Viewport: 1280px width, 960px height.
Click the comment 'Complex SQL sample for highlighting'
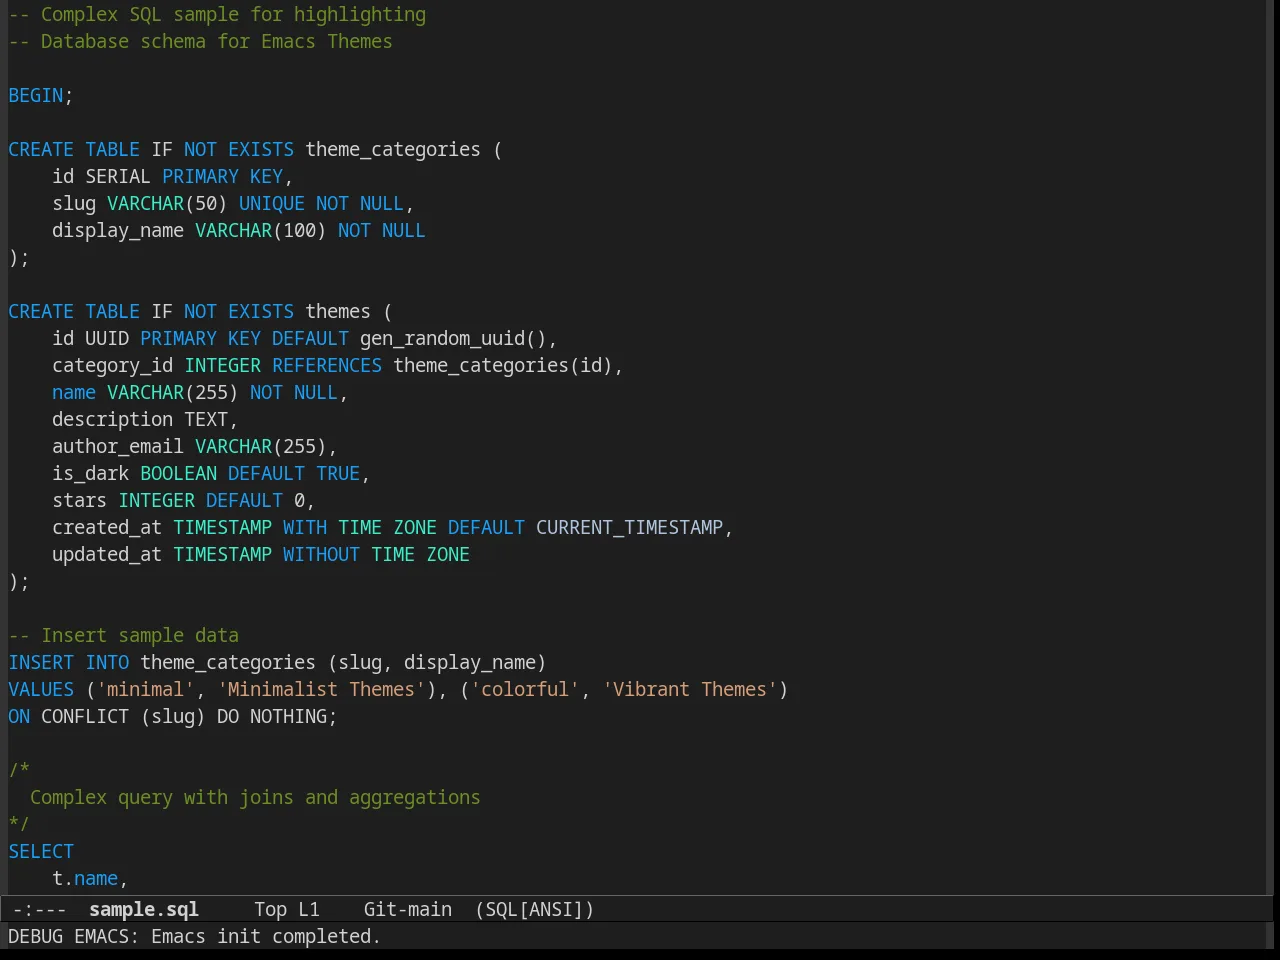pos(233,14)
